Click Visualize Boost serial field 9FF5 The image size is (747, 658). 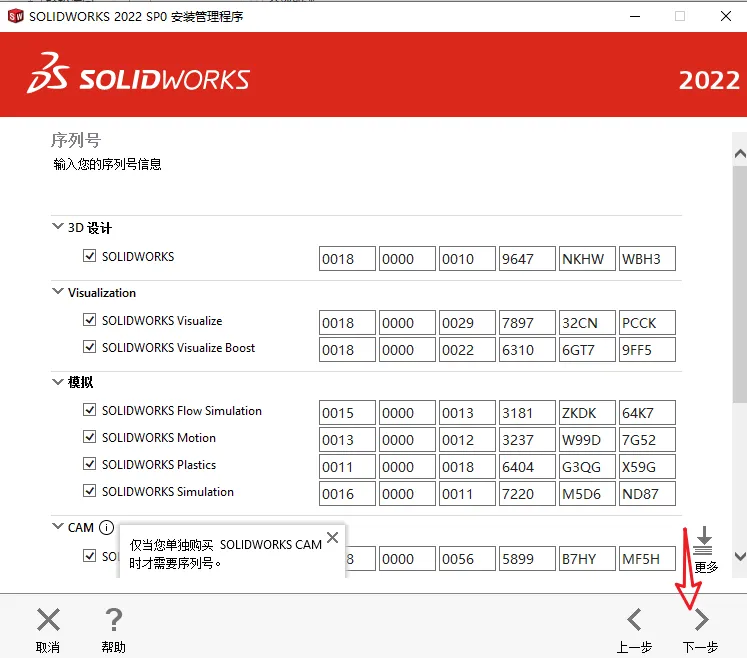647,350
